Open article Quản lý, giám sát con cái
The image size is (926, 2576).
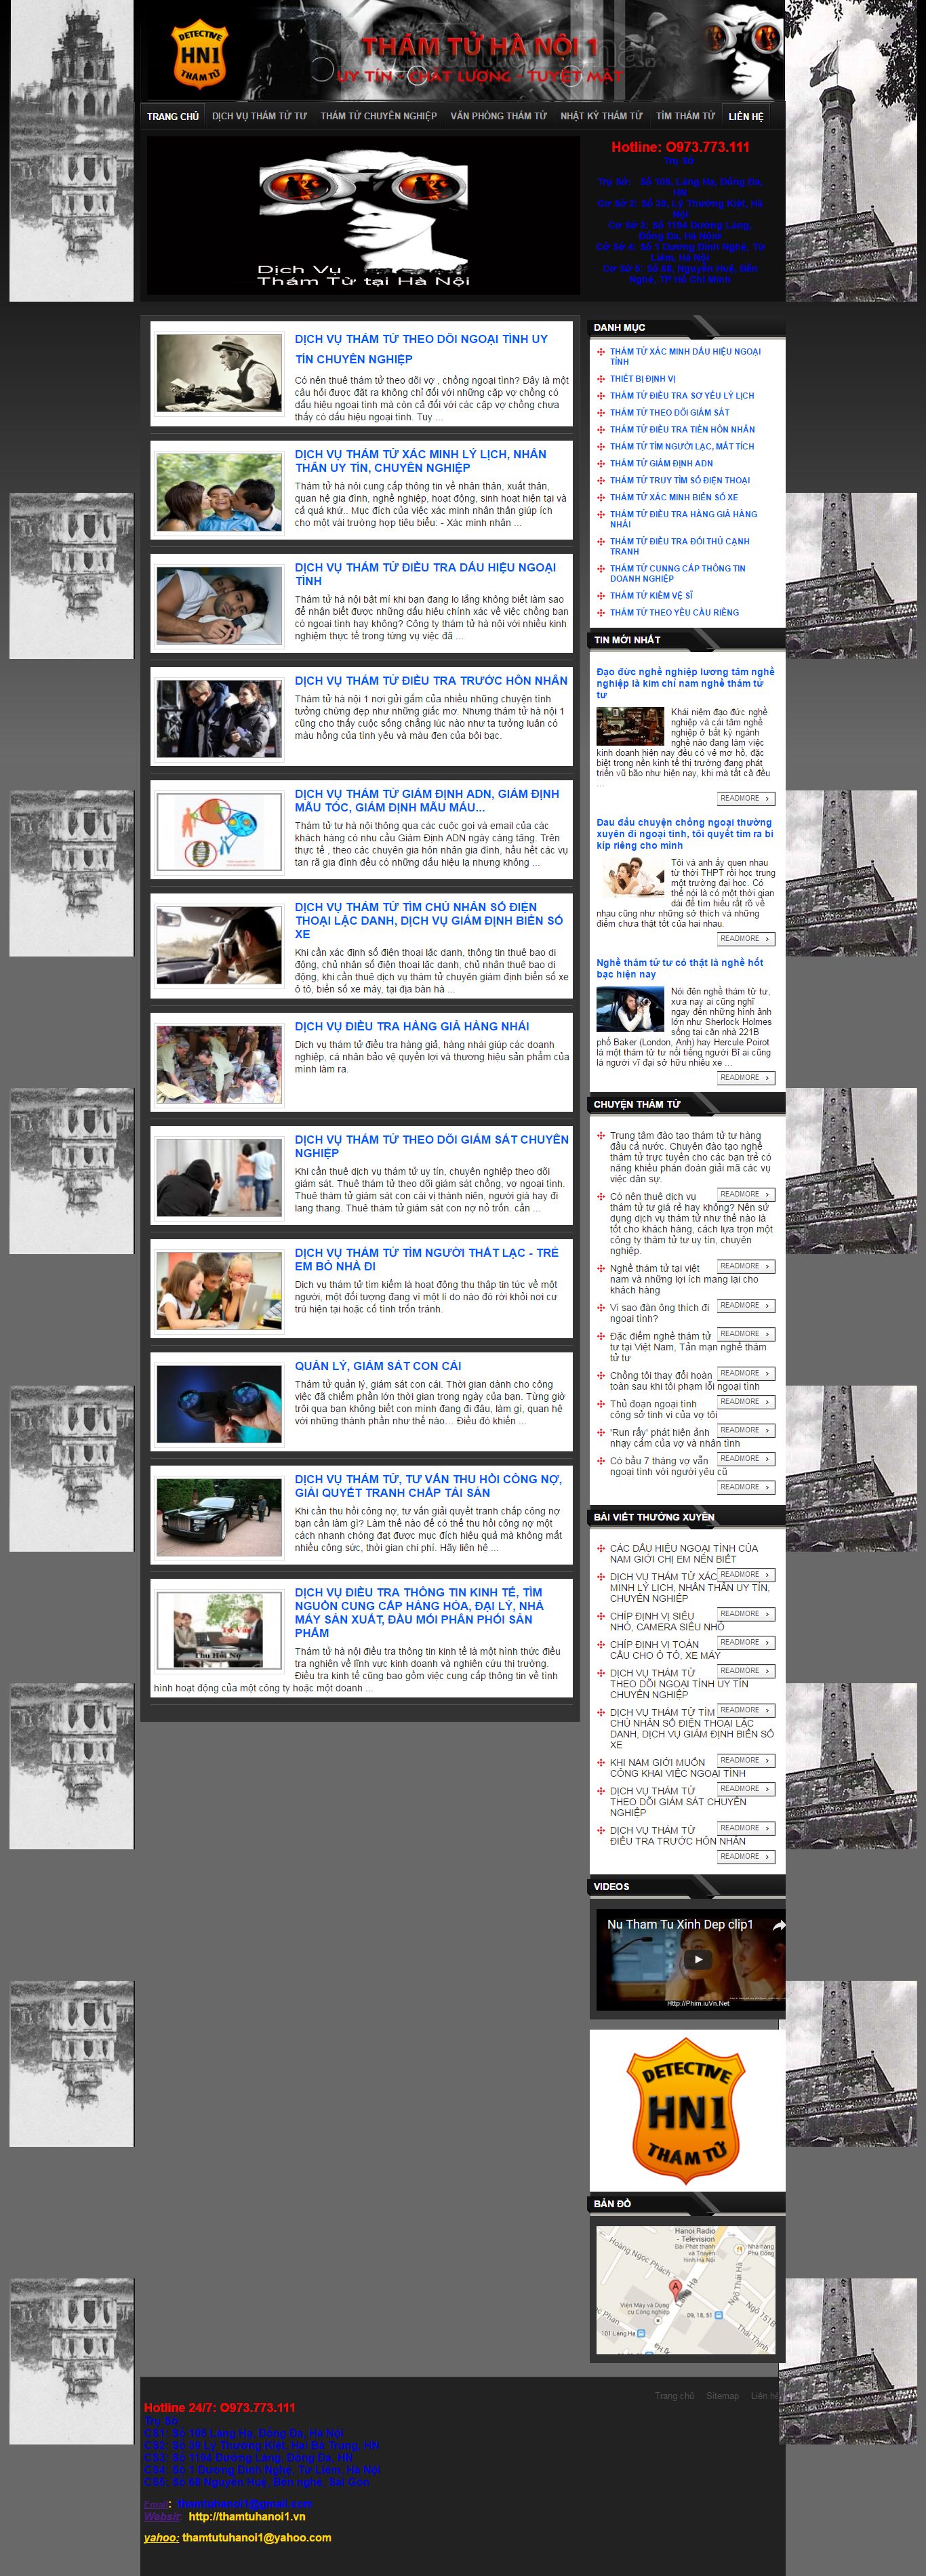[377, 1366]
